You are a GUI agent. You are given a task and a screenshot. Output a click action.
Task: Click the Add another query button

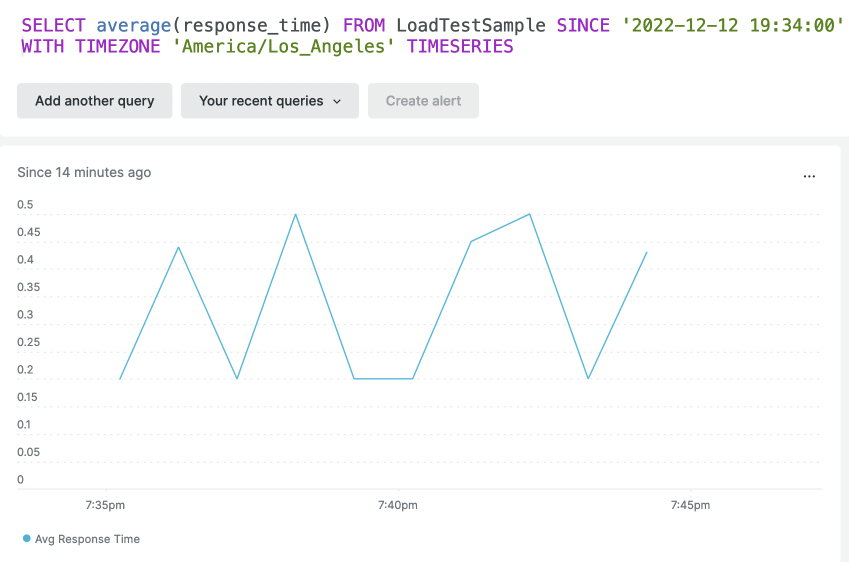point(95,101)
